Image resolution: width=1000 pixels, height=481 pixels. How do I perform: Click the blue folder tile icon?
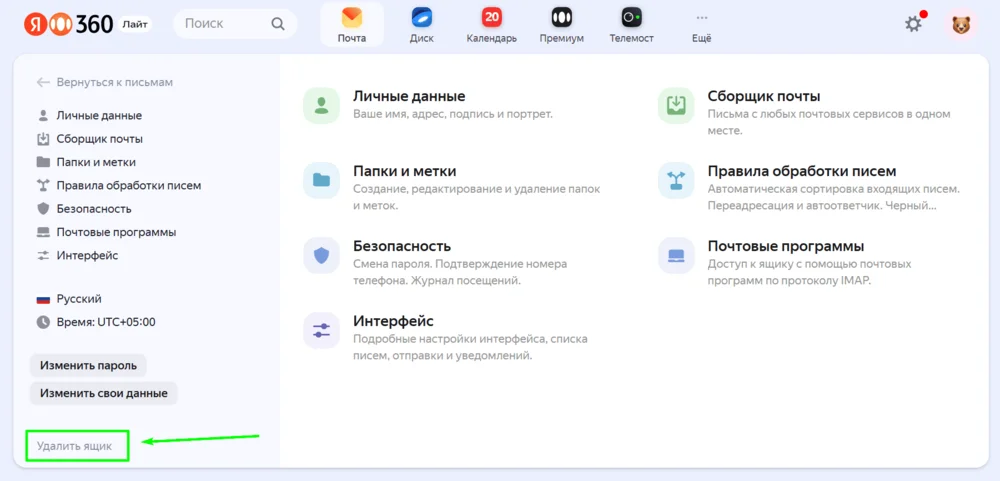point(321,181)
